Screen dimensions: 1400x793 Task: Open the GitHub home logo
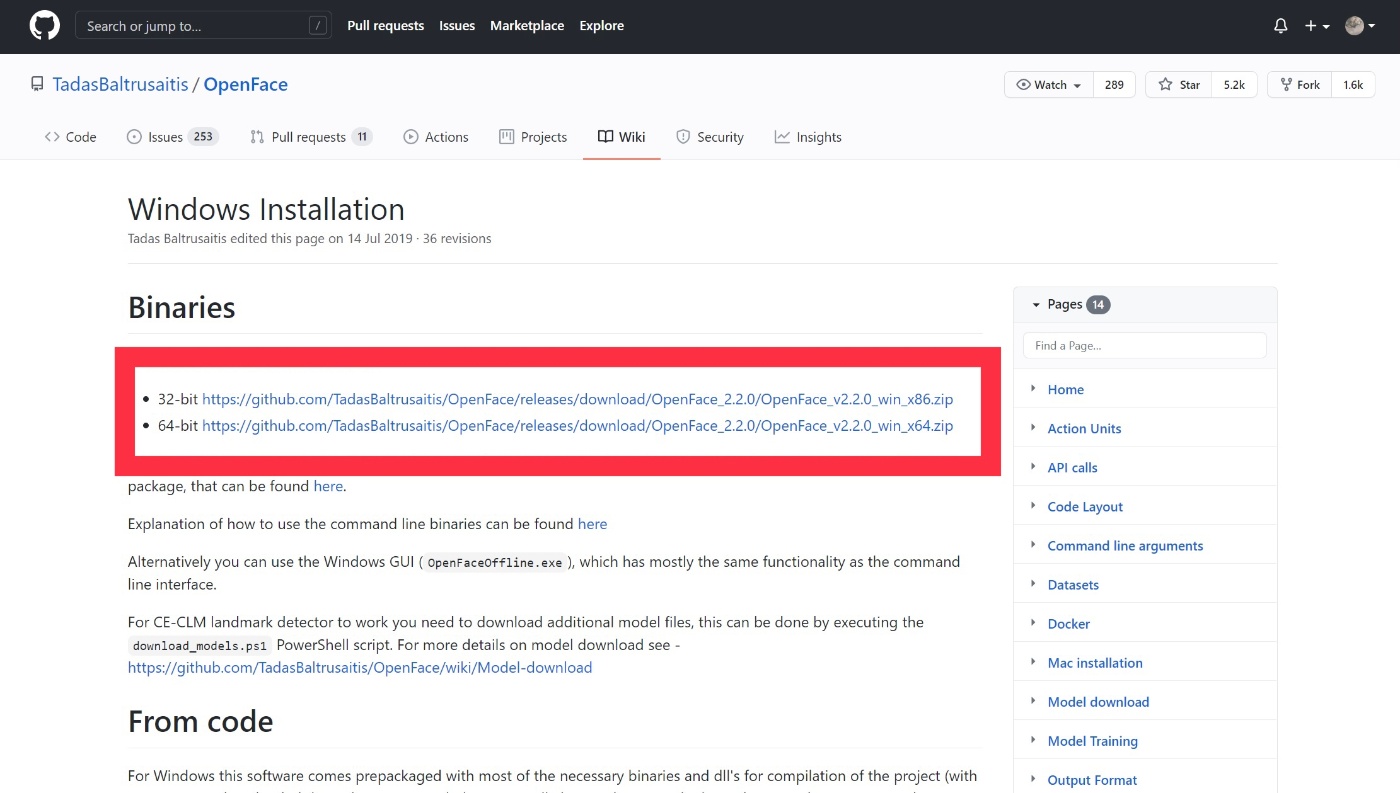point(44,25)
